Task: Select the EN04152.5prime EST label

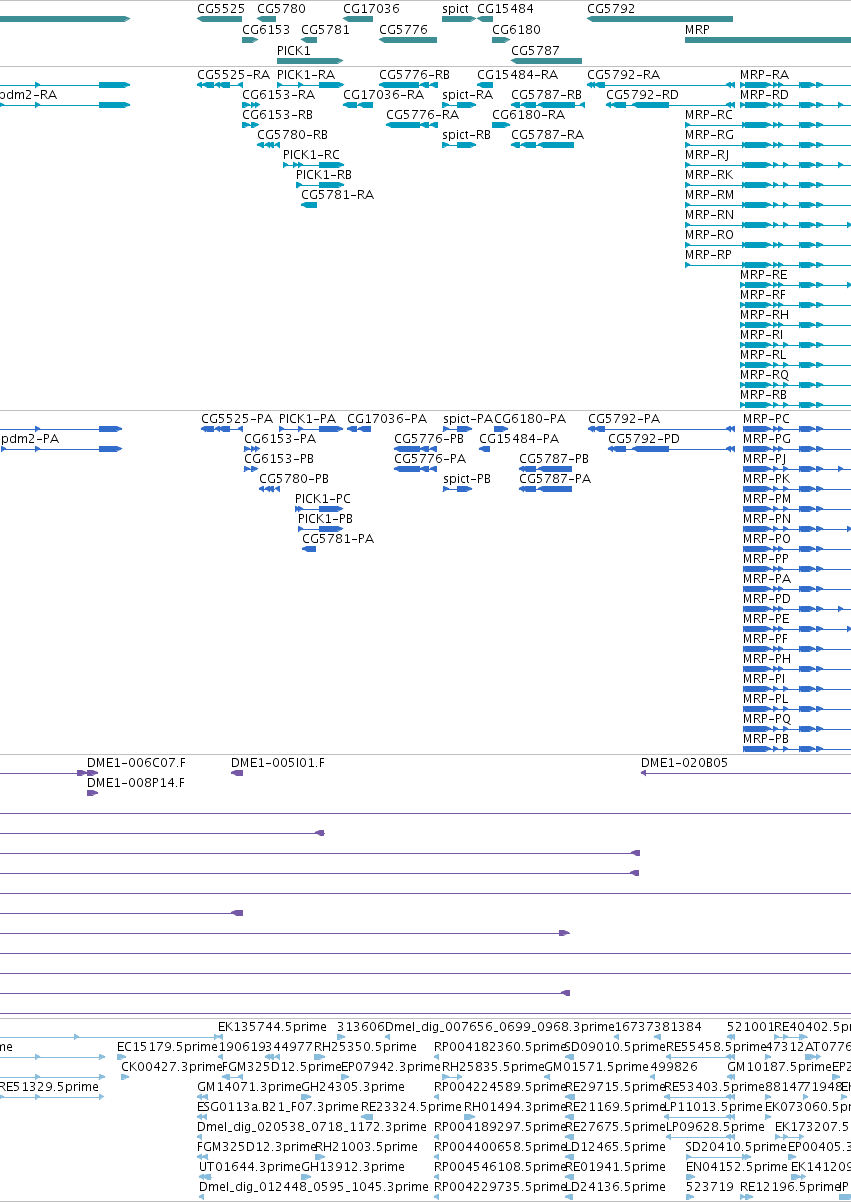Action: [x=737, y=1167]
